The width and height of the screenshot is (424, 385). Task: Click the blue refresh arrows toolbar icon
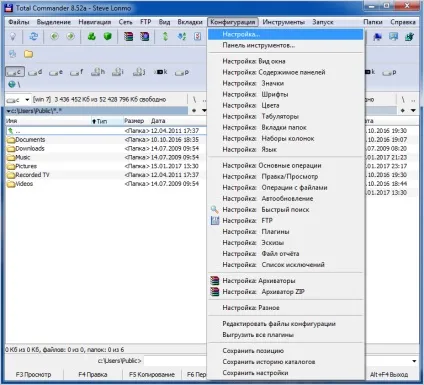click(x=34, y=36)
